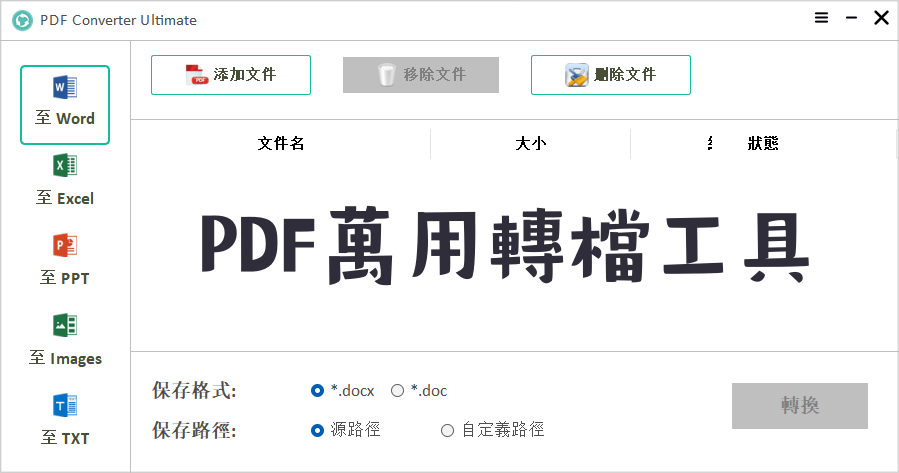This screenshot has height=473, width=899.
Task: Click the 保存格式 label
Action: pos(194,390)
